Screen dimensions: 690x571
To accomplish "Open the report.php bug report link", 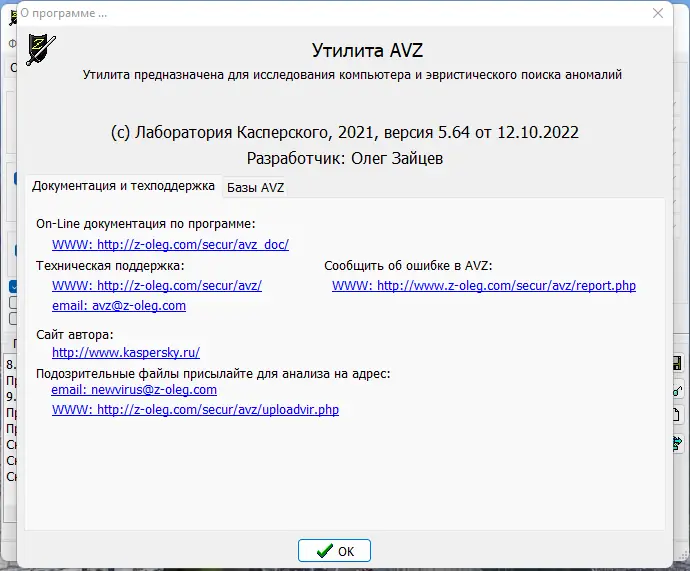I will pyautogui.click(x=484, y=286).
